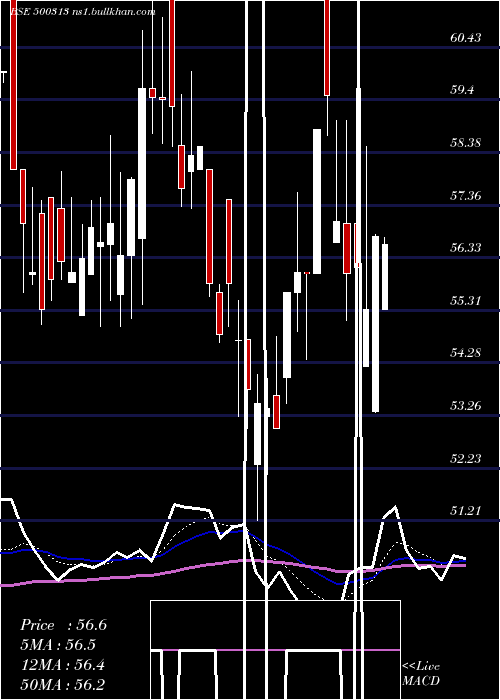
Task: Click the 56.33 price axis label
Action: pyautogui.click(x=466, y=247)
